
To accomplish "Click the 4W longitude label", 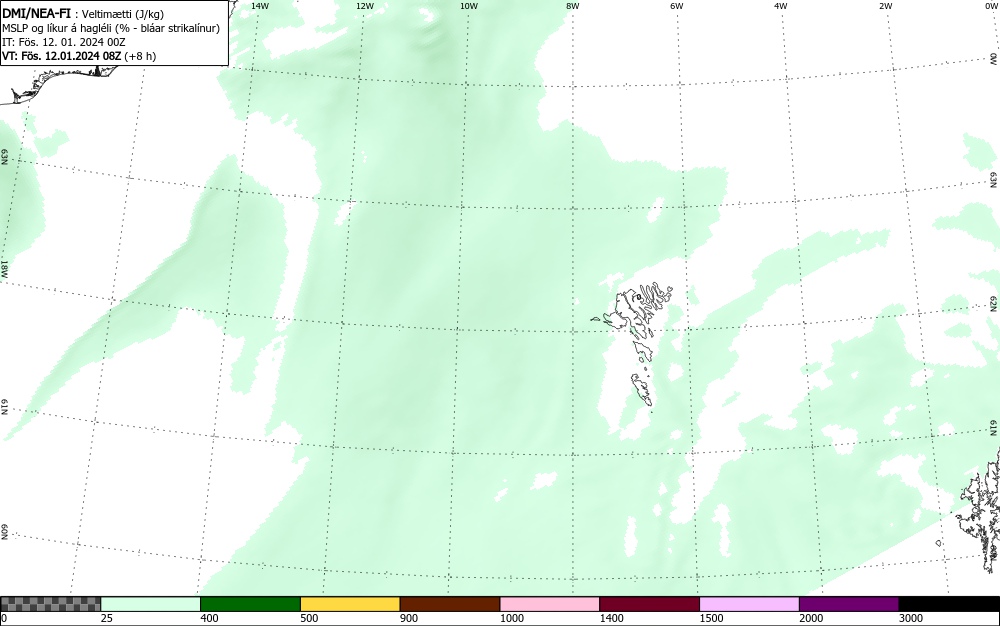I will pyautogui.click(x=781, y=6).
